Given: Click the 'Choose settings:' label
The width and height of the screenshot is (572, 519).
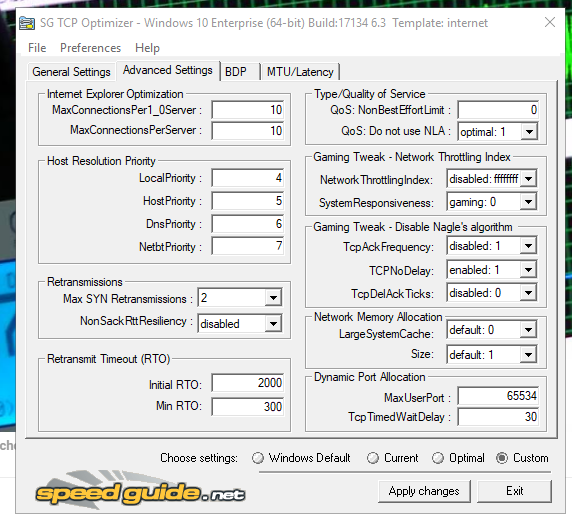Looking at the screenshot, I should click(x=199, y=458).
